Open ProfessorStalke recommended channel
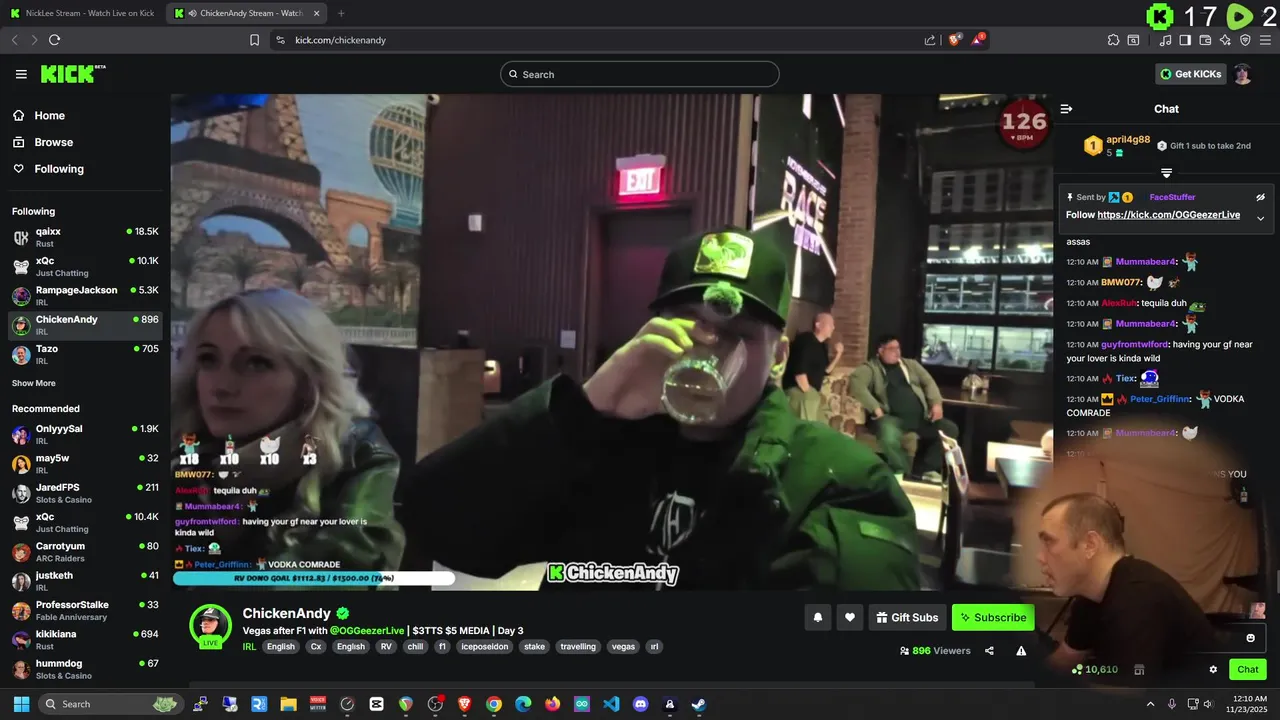This screenshot has height=720, width=1280. coord(85,610)
